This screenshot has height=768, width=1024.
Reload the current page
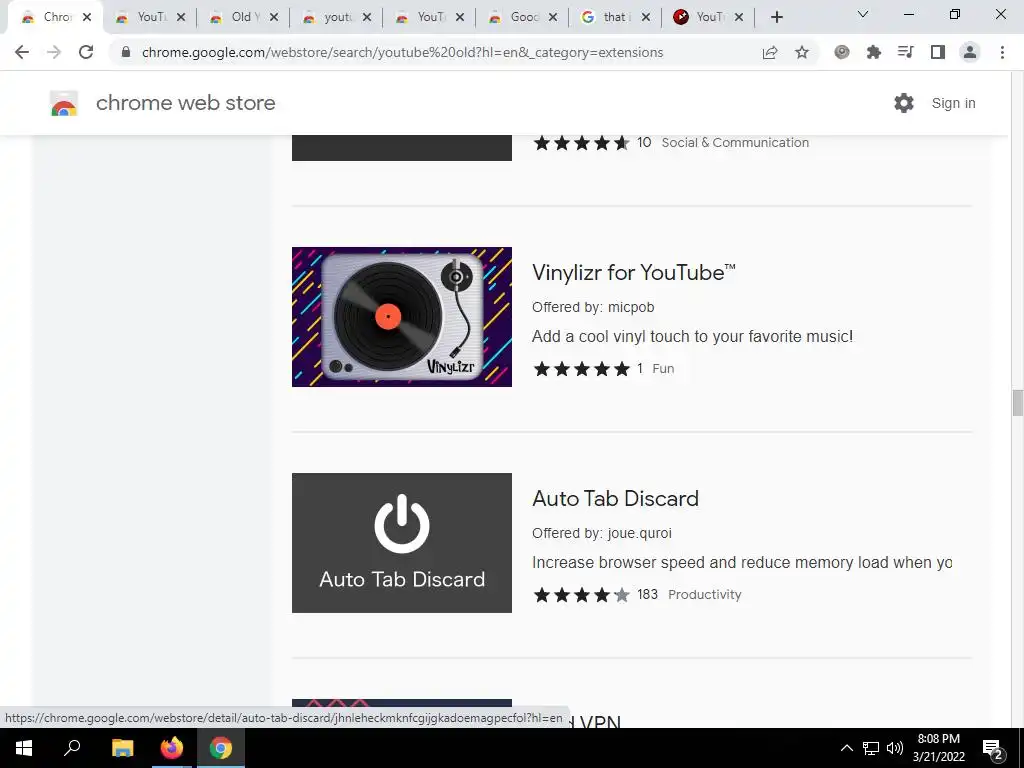click(x=86, y=52)
